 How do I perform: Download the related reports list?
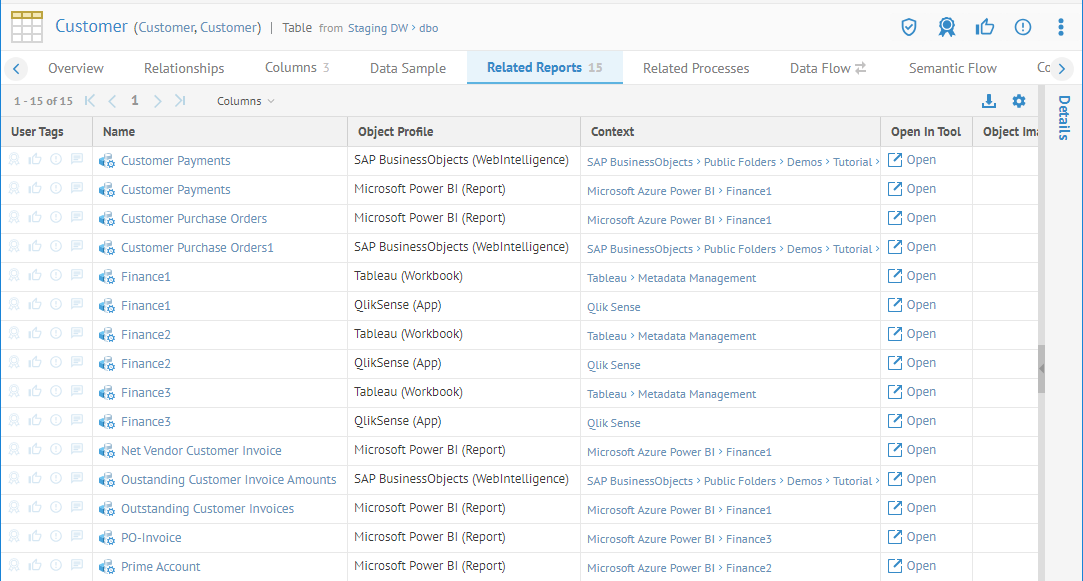coord(989,101)
